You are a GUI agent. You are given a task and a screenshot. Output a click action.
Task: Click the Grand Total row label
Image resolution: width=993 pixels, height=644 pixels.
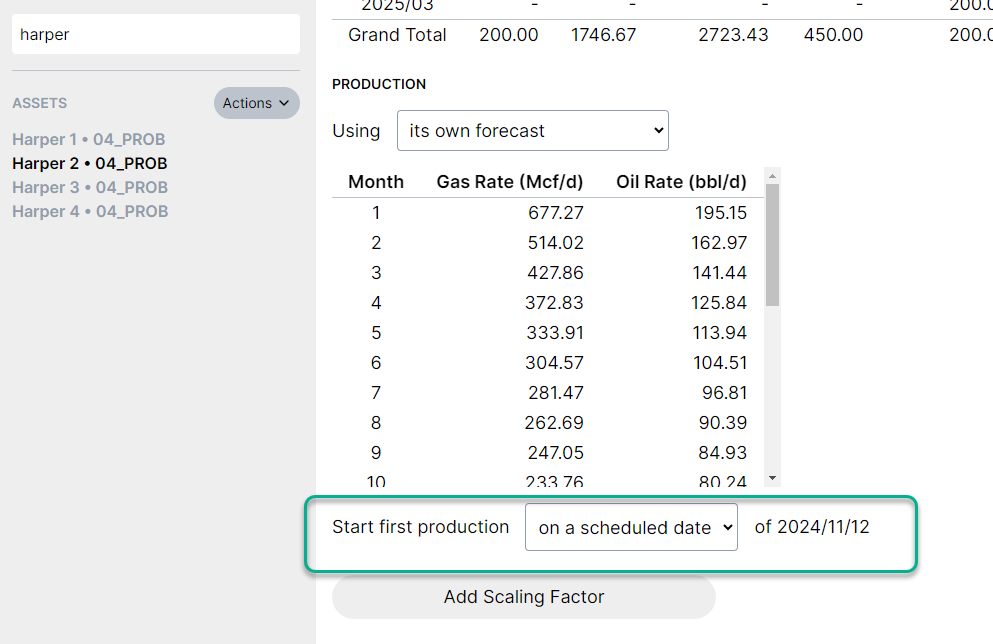(397, 35)
